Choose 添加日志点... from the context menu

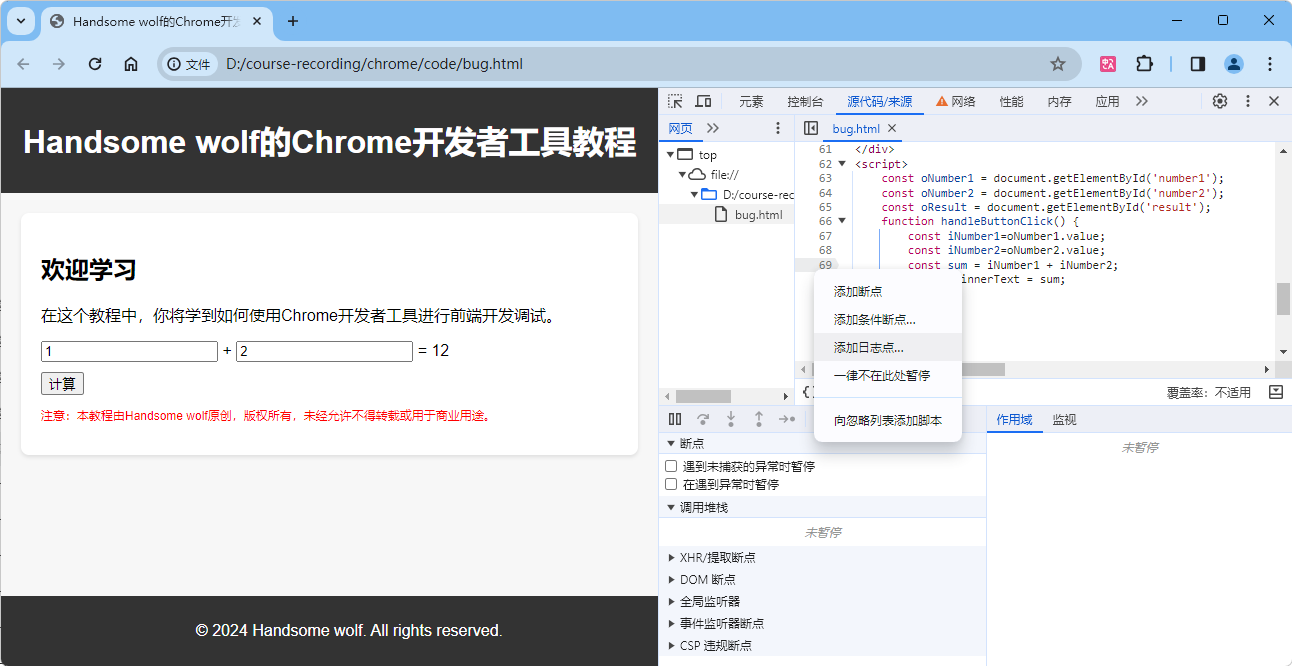888,348
